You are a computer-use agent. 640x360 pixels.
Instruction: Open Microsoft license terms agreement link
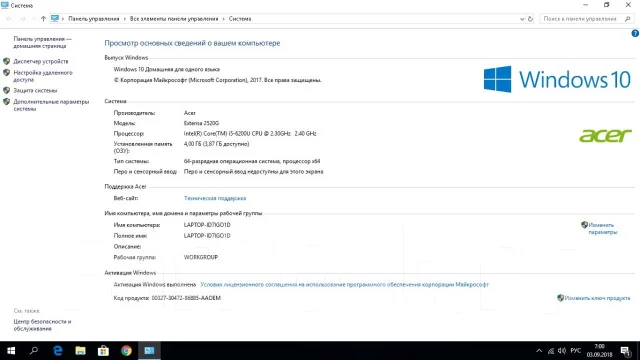[x=344, y=284]
